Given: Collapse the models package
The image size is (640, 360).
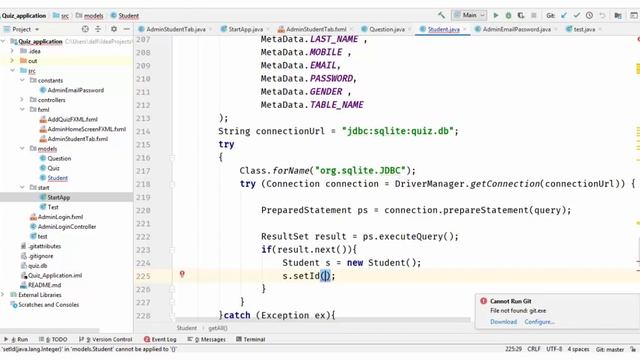Looking at the screenshot, I should (22, 149).
